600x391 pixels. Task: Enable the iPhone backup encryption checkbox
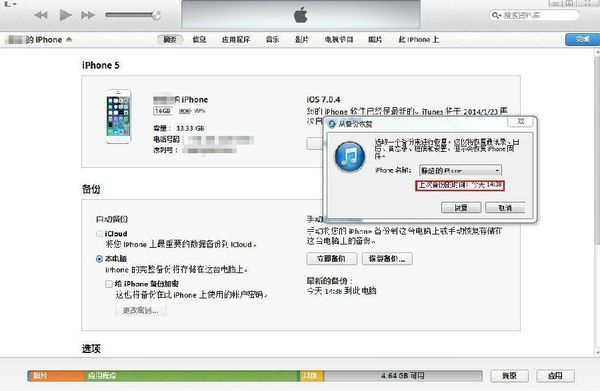click(109, 284)
